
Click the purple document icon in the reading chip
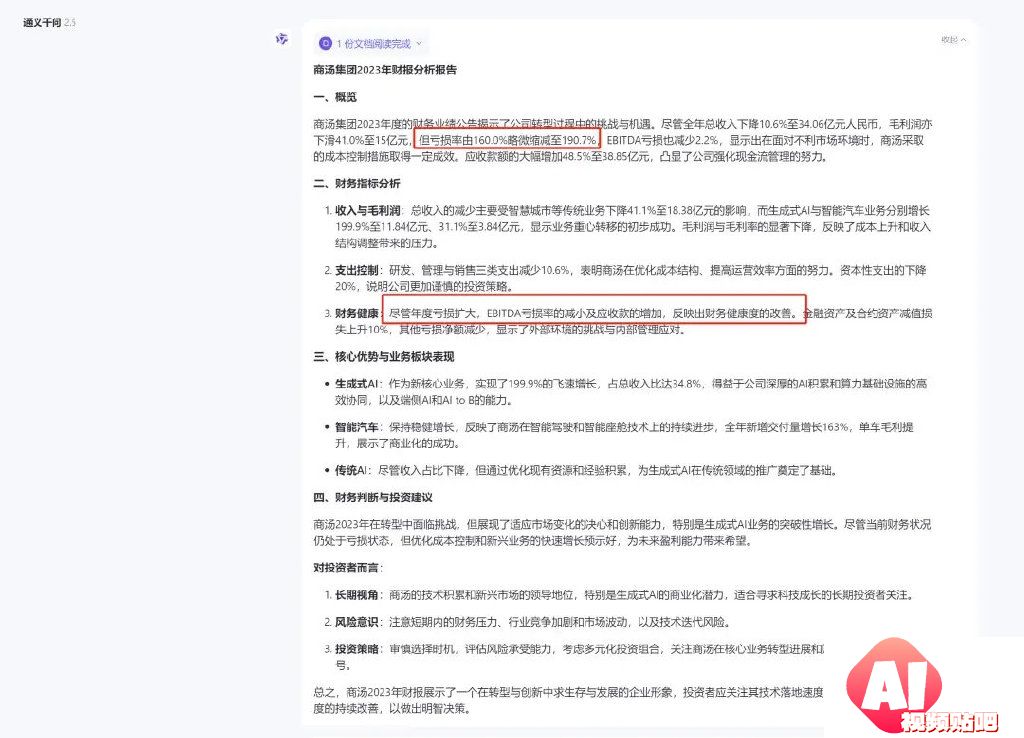[x=325, y=44]
